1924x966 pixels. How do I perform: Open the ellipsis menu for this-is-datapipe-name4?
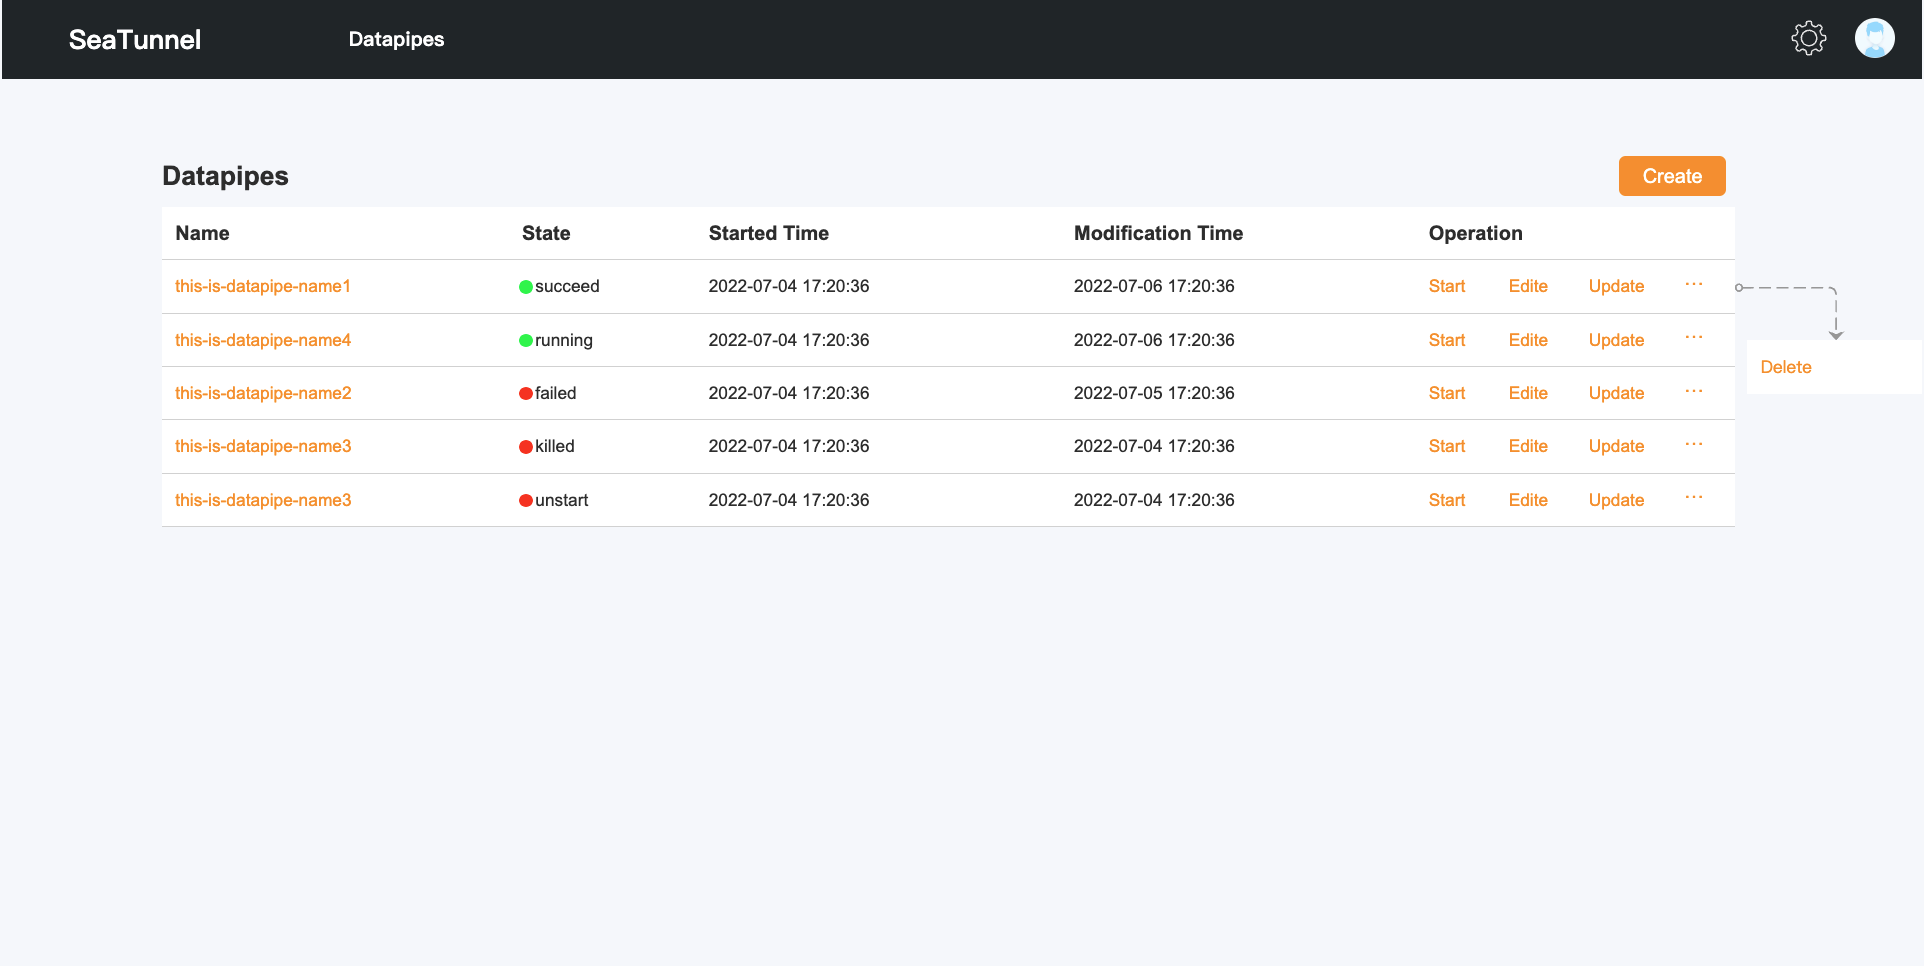(x=1693, y=340)
